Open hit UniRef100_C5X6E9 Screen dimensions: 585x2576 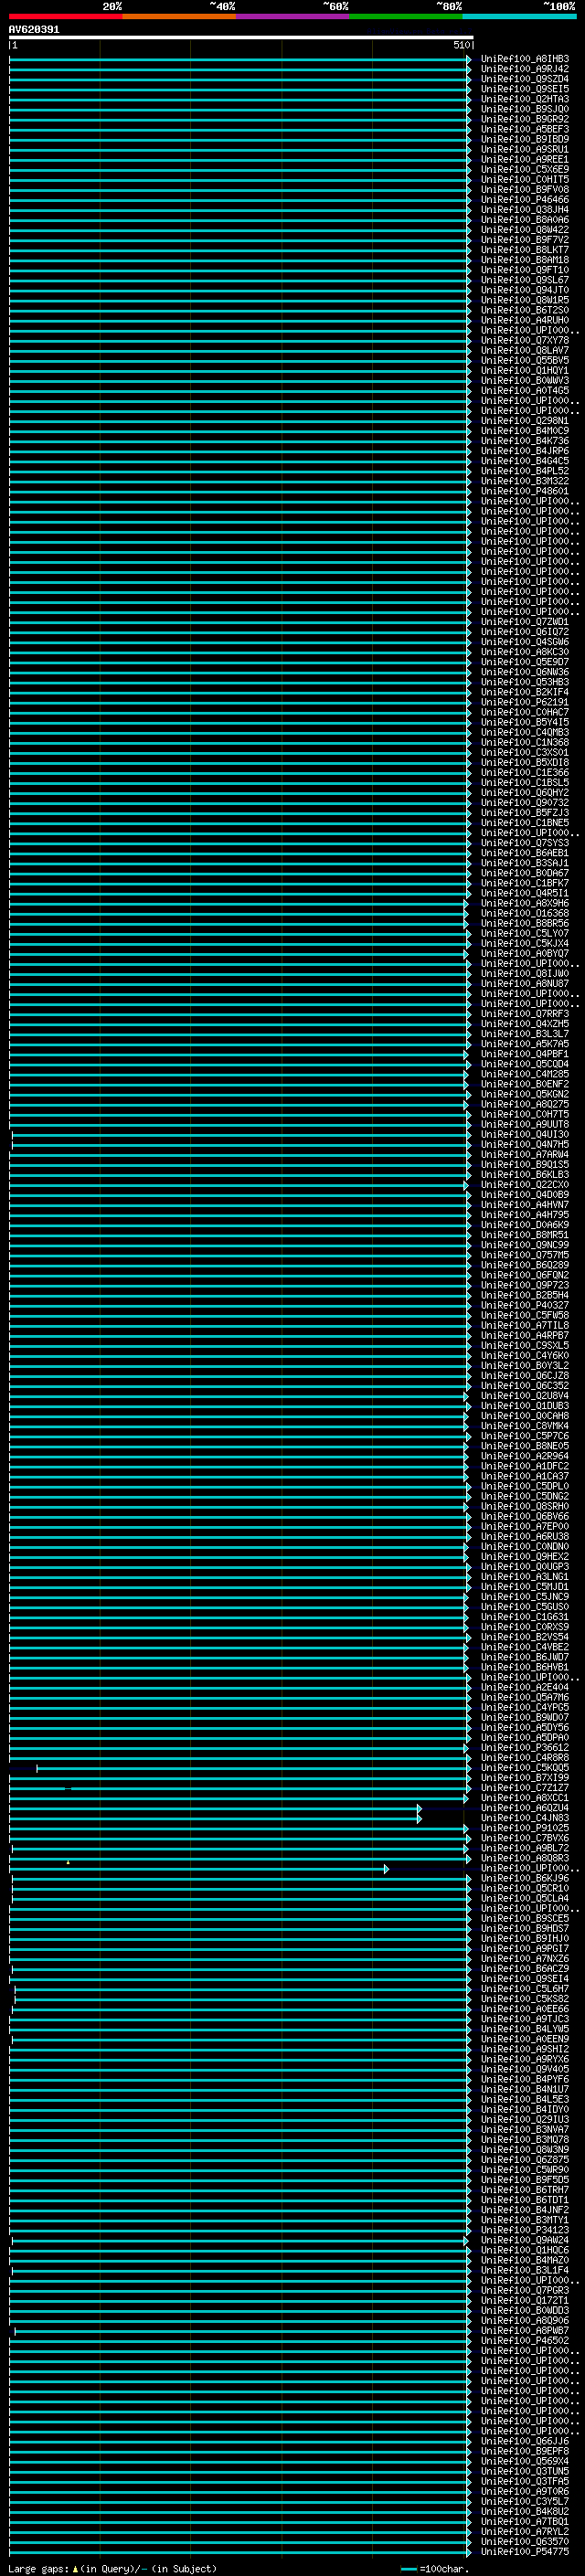(x=525, y=170)
